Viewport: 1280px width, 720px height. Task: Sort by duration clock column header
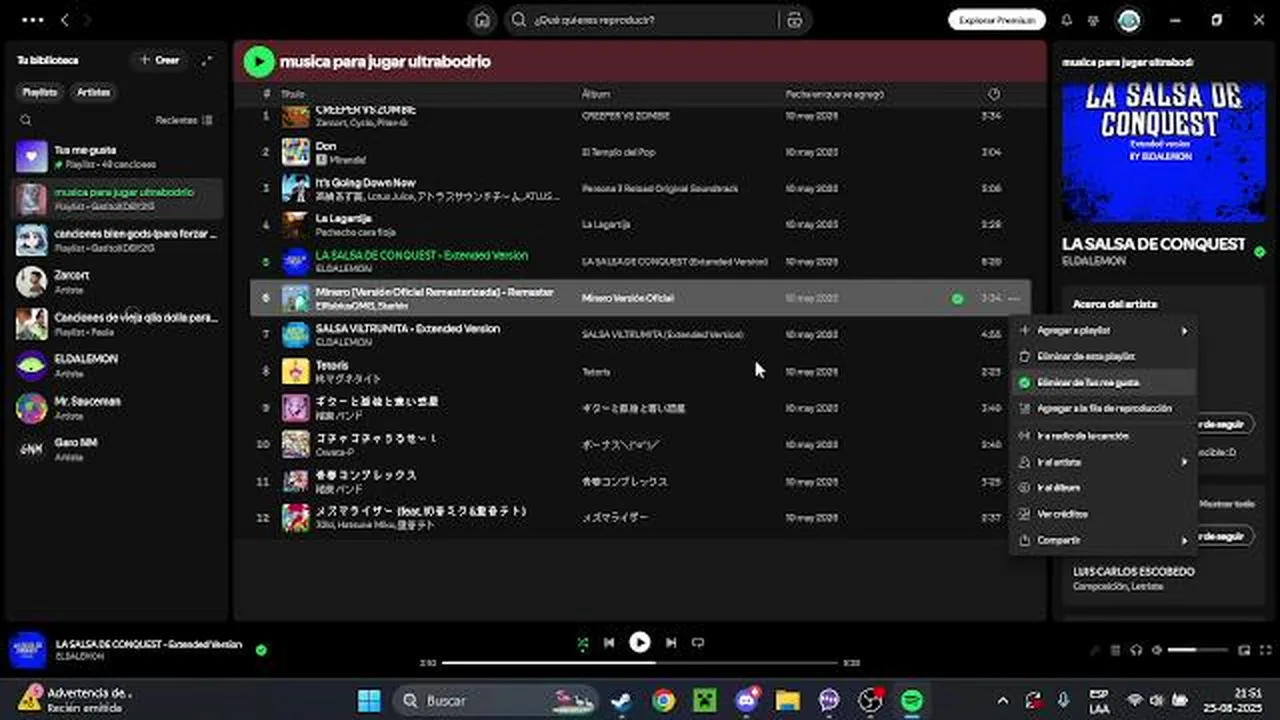pos(994,94)
